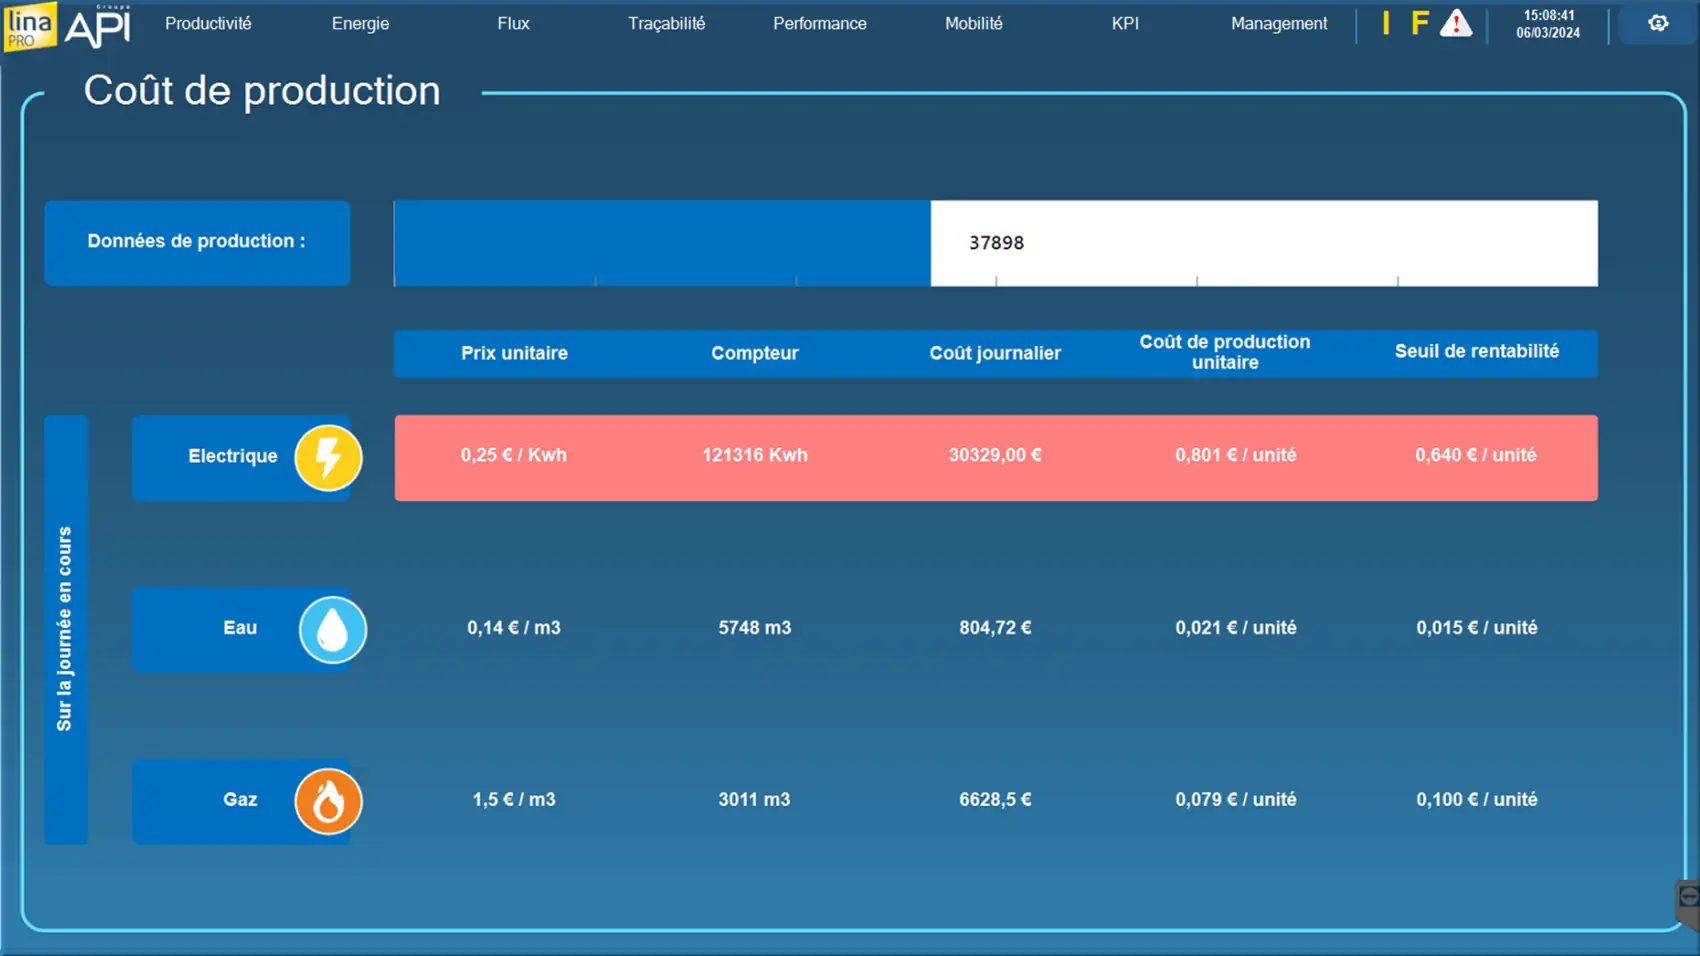Click the yellow lightning bolt Electrique icon
Image resolution: width=1700 pixels, height=956 pixels.
point(328,458)
